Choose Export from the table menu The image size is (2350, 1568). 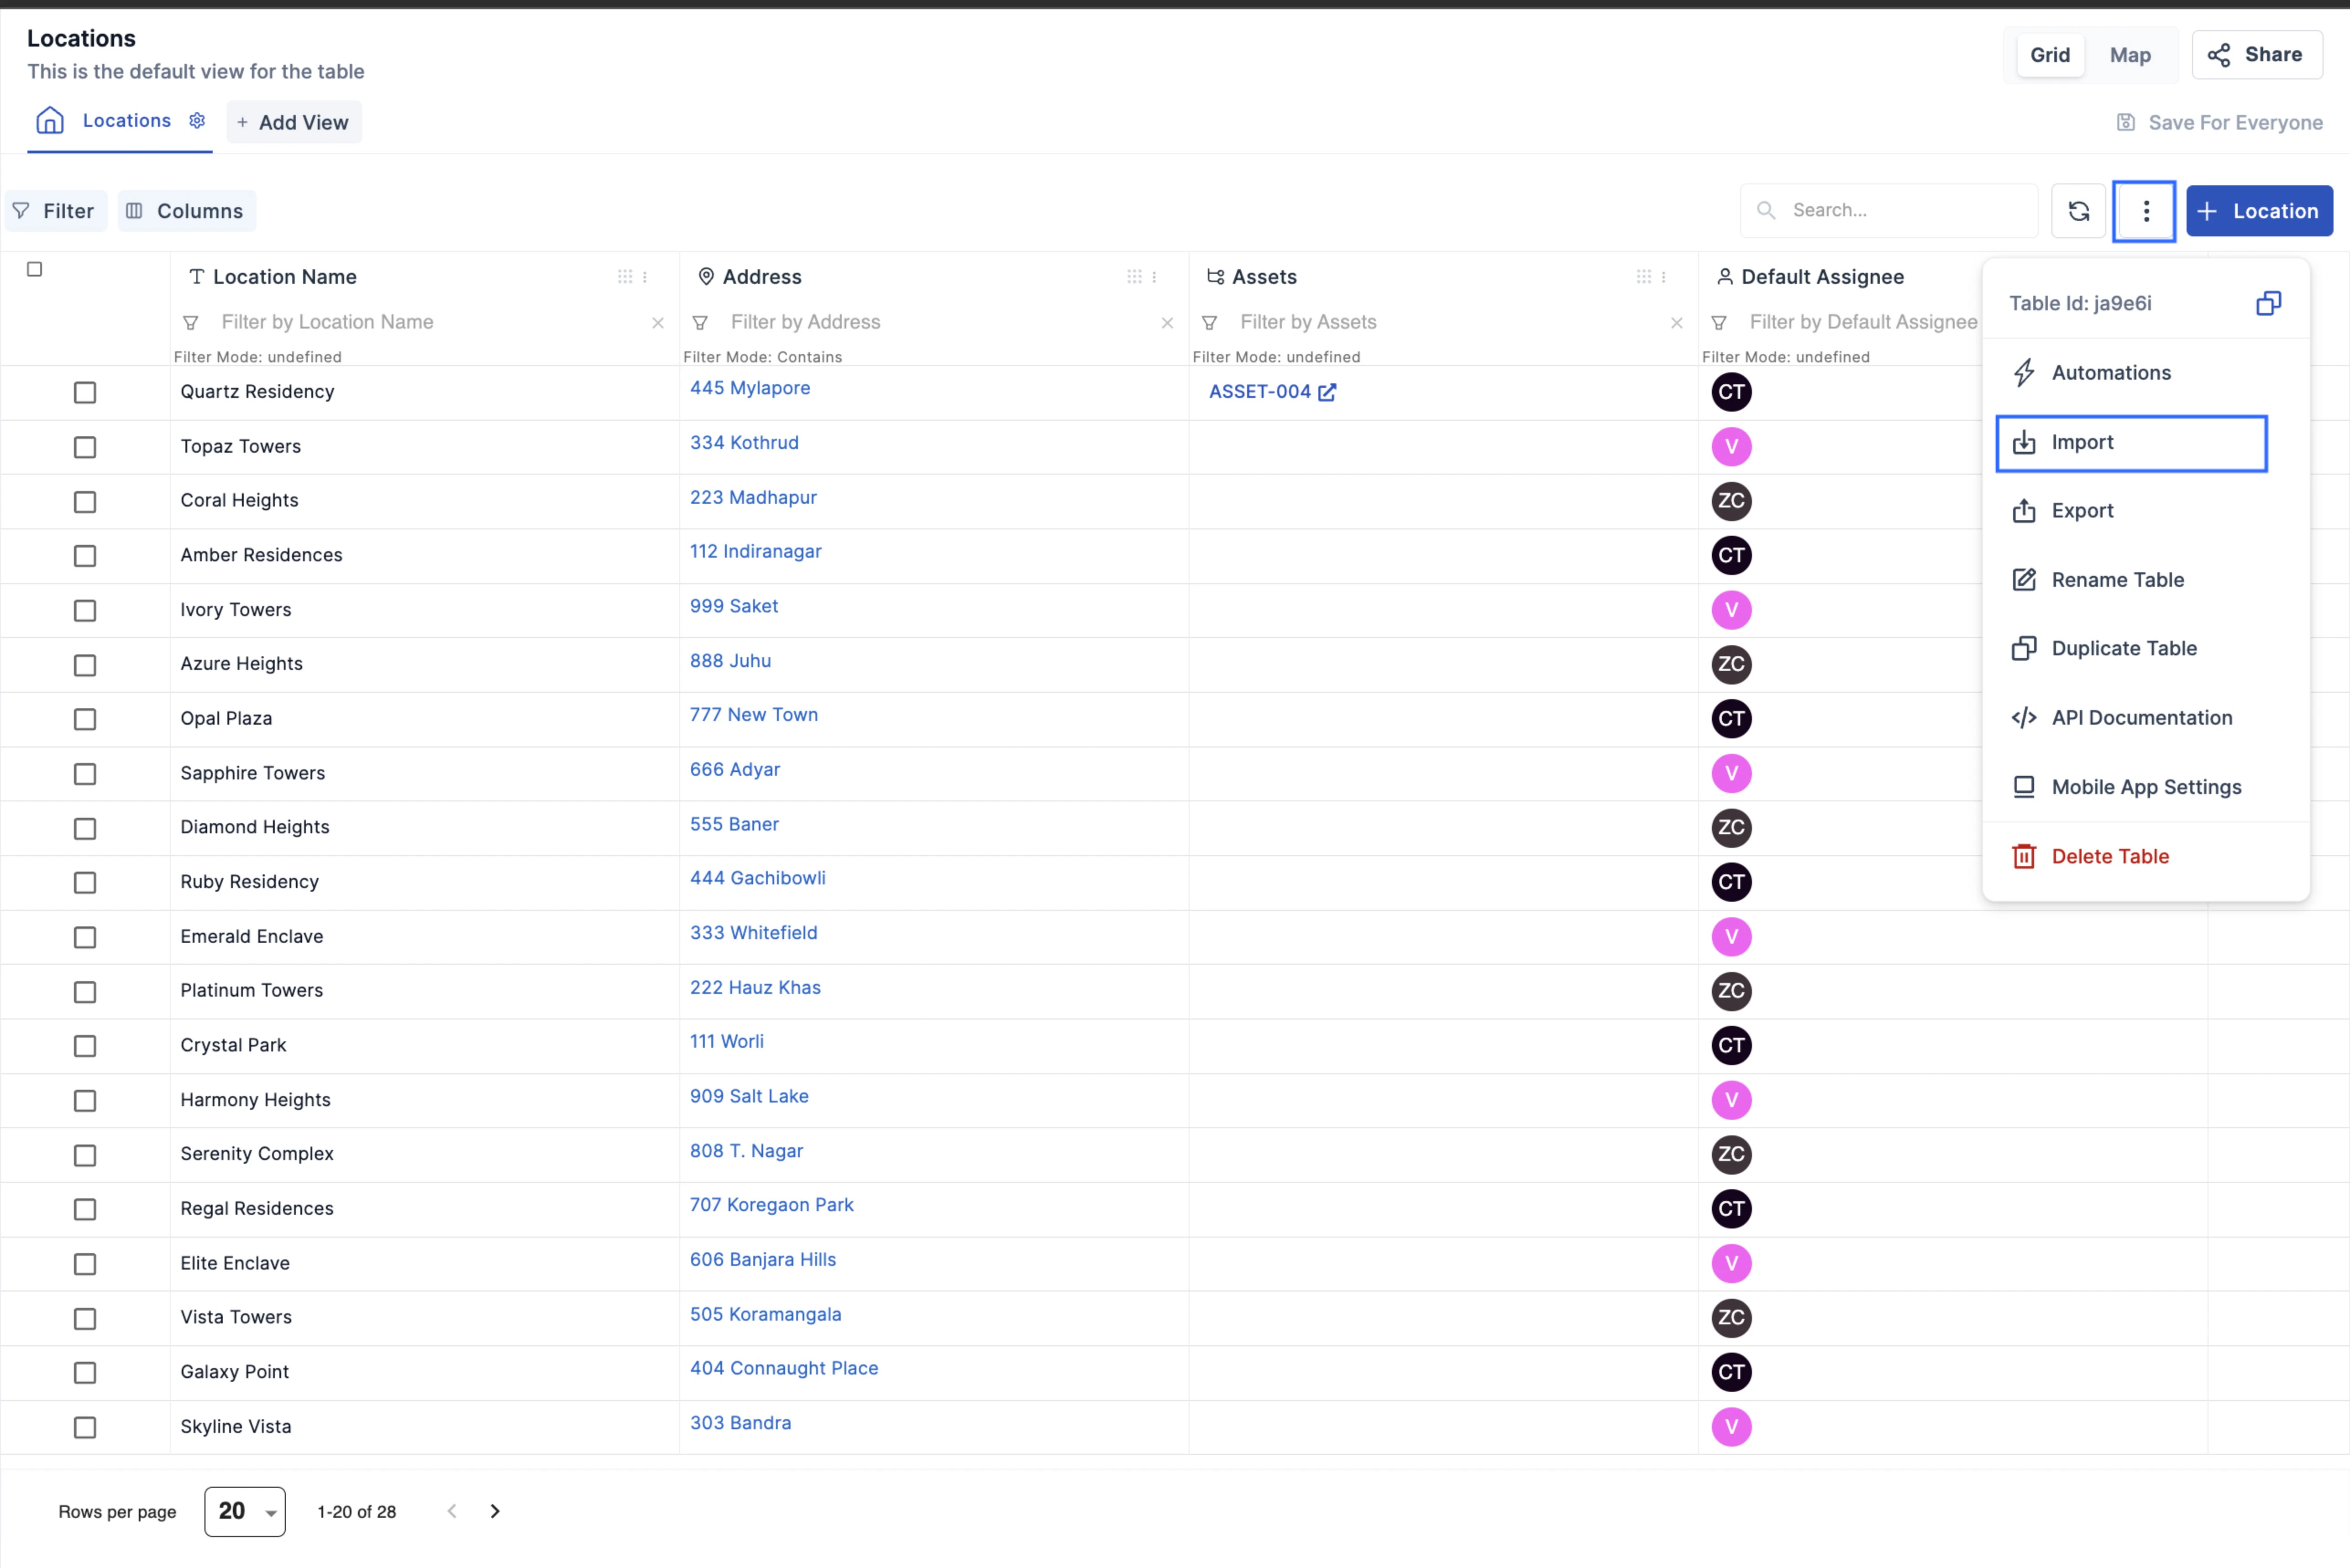[2081, 511]
